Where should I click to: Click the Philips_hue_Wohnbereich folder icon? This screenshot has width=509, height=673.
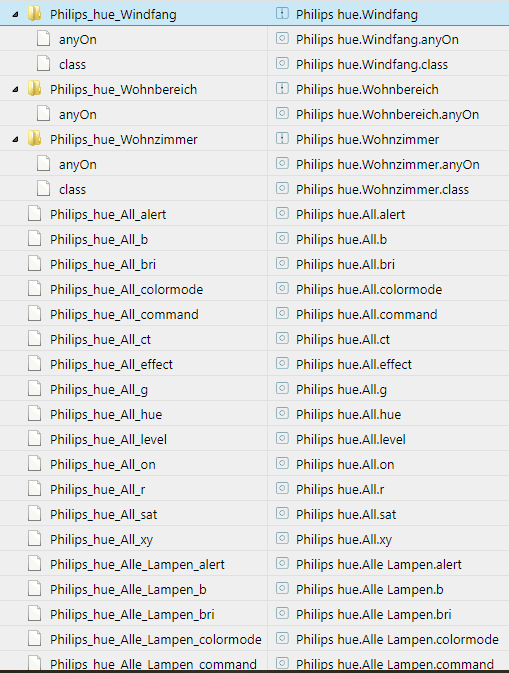coord(34,89)
